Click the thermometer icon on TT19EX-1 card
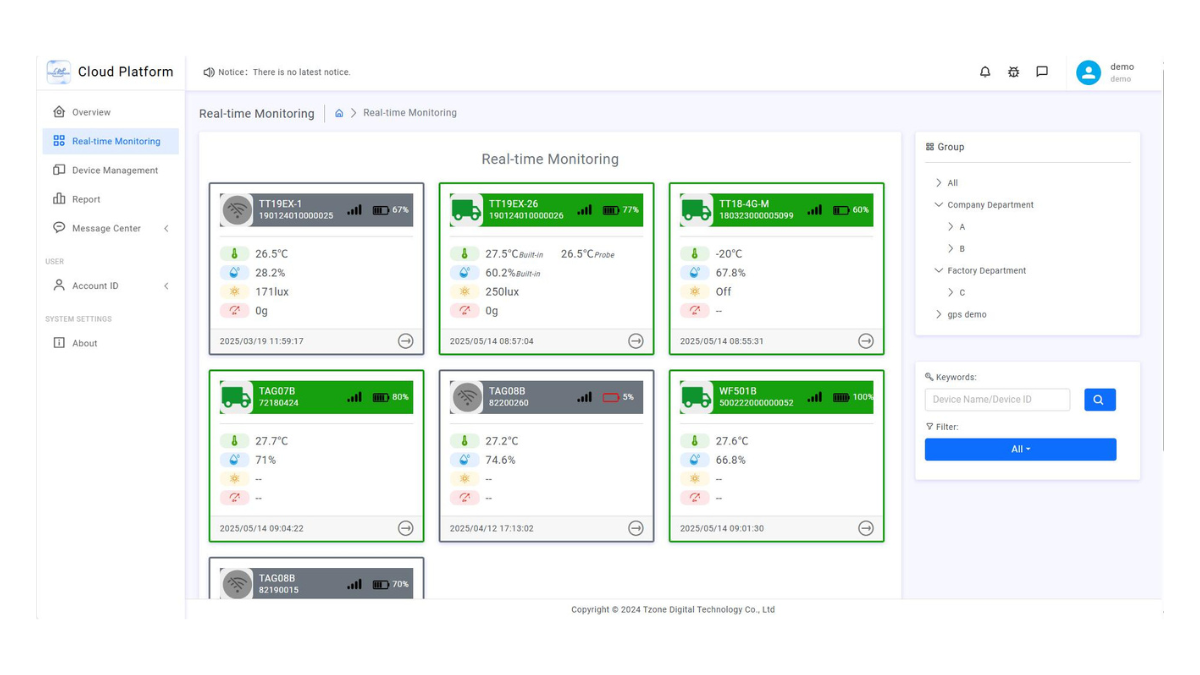1200x675 pixels. 235,254
